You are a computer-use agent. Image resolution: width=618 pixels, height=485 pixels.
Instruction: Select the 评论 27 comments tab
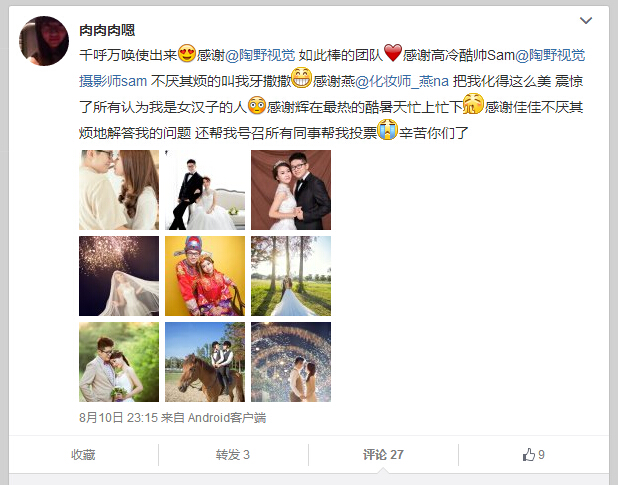pyautogui.click(x=383, y=455)
